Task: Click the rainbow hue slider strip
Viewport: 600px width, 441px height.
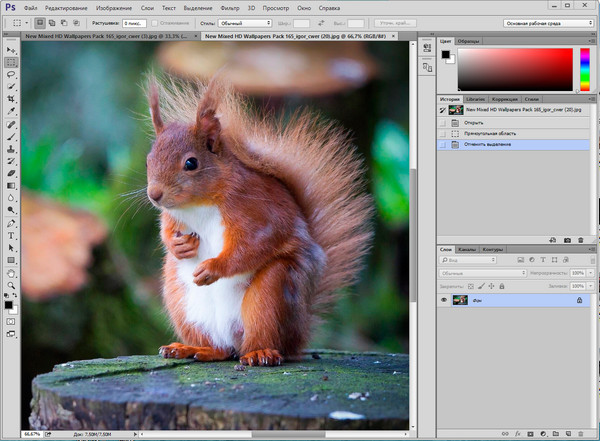Action: coord(584,68)
